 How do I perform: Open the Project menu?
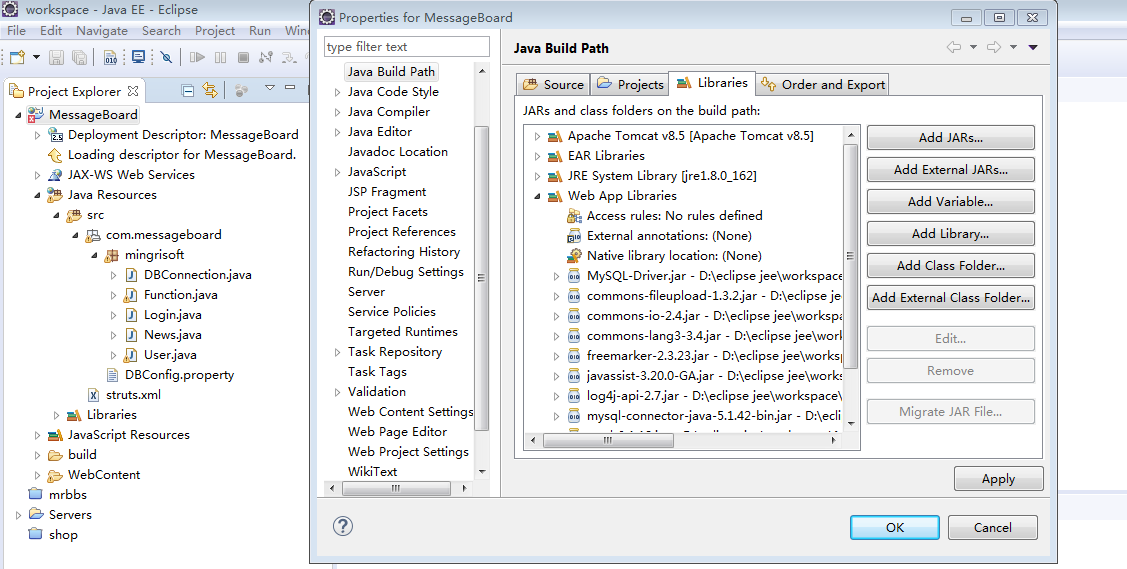coord(215,31)
